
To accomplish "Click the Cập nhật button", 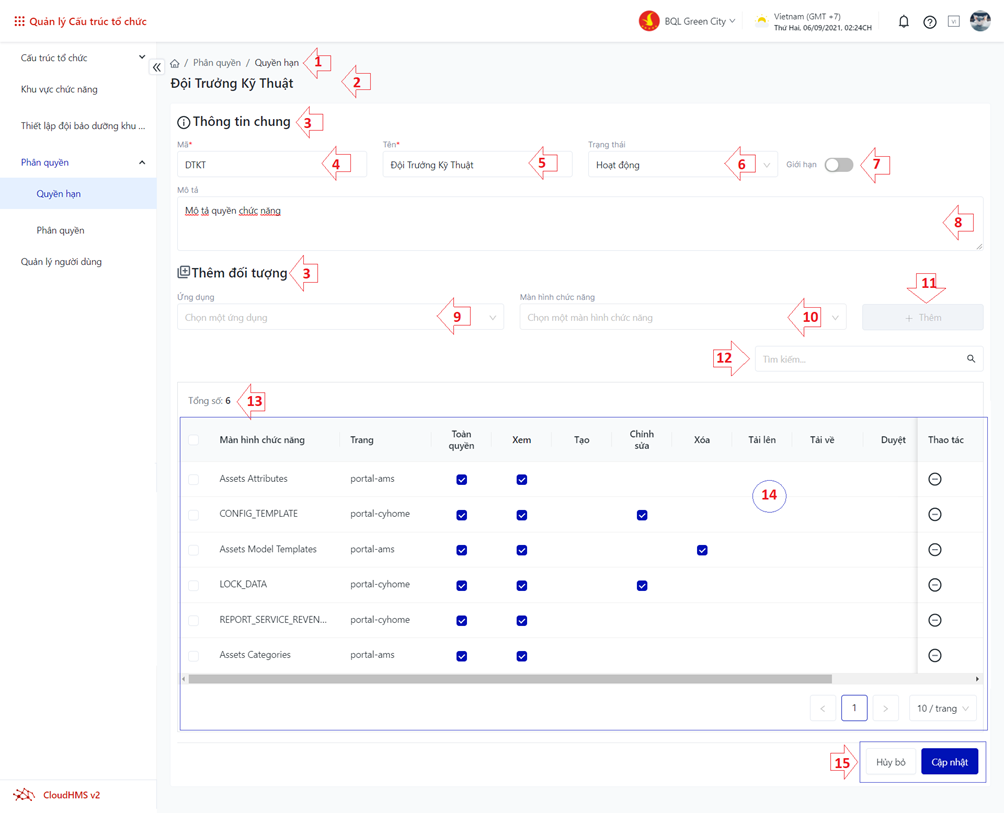I will [x=949, y=762].
